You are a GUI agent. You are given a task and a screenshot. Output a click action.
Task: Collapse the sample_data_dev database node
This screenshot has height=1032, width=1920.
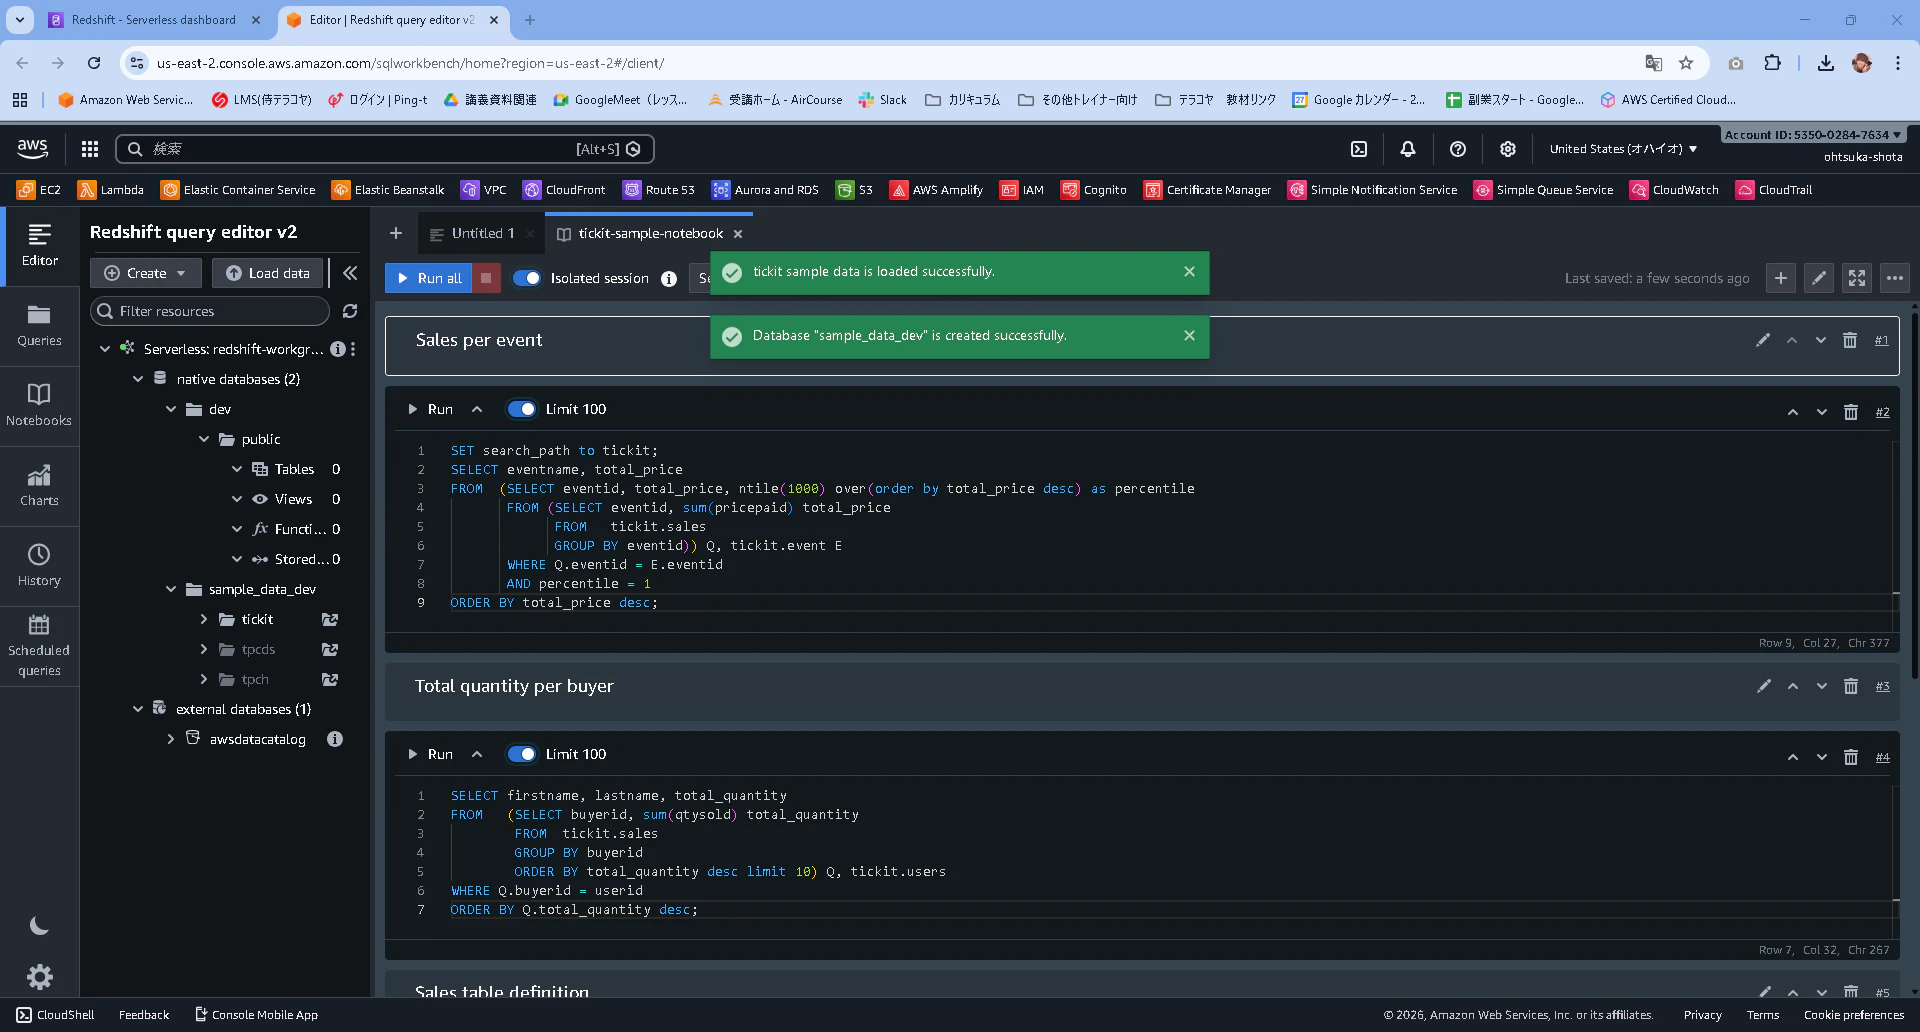coord(171,589)
